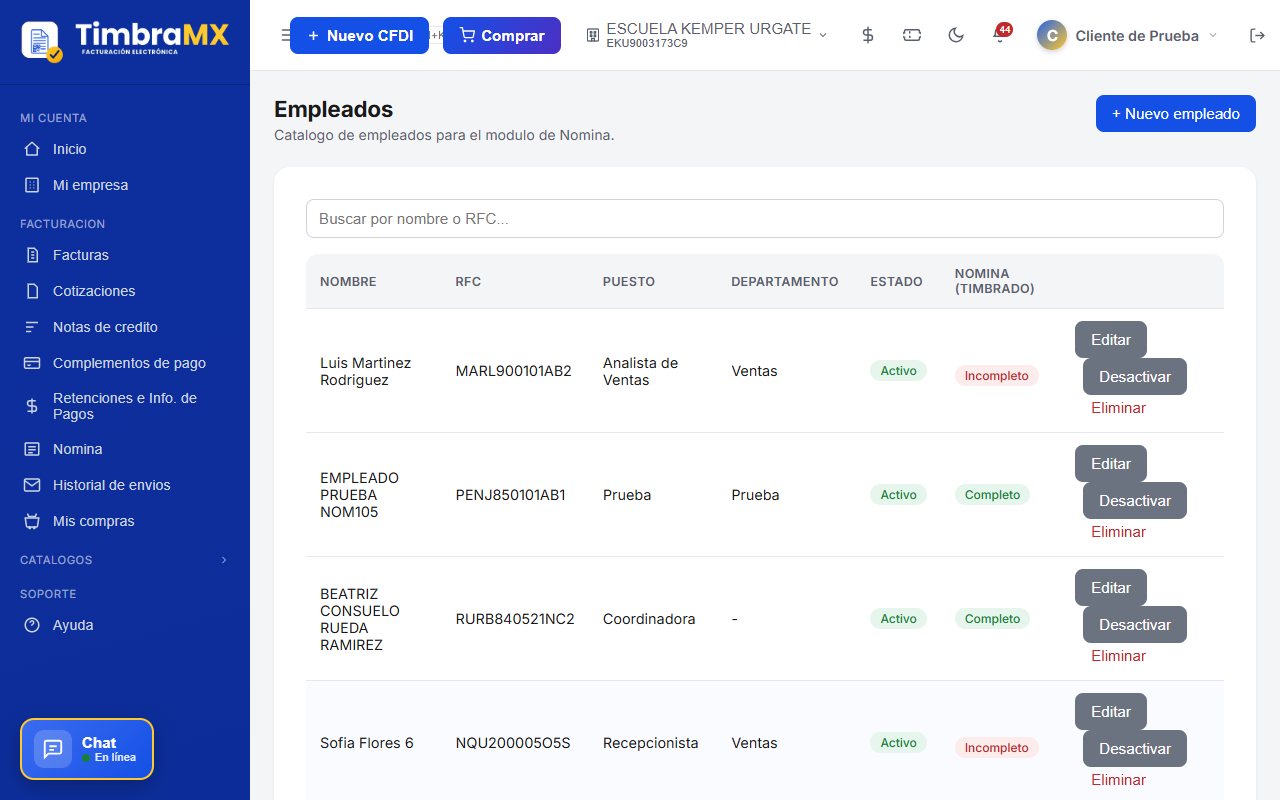Image resolution: width=1280 pixels, height=800 pixels.
Task: Click the building icon next to ESCUELA KEMPER URGATE
Action: [x=592, y=36]
